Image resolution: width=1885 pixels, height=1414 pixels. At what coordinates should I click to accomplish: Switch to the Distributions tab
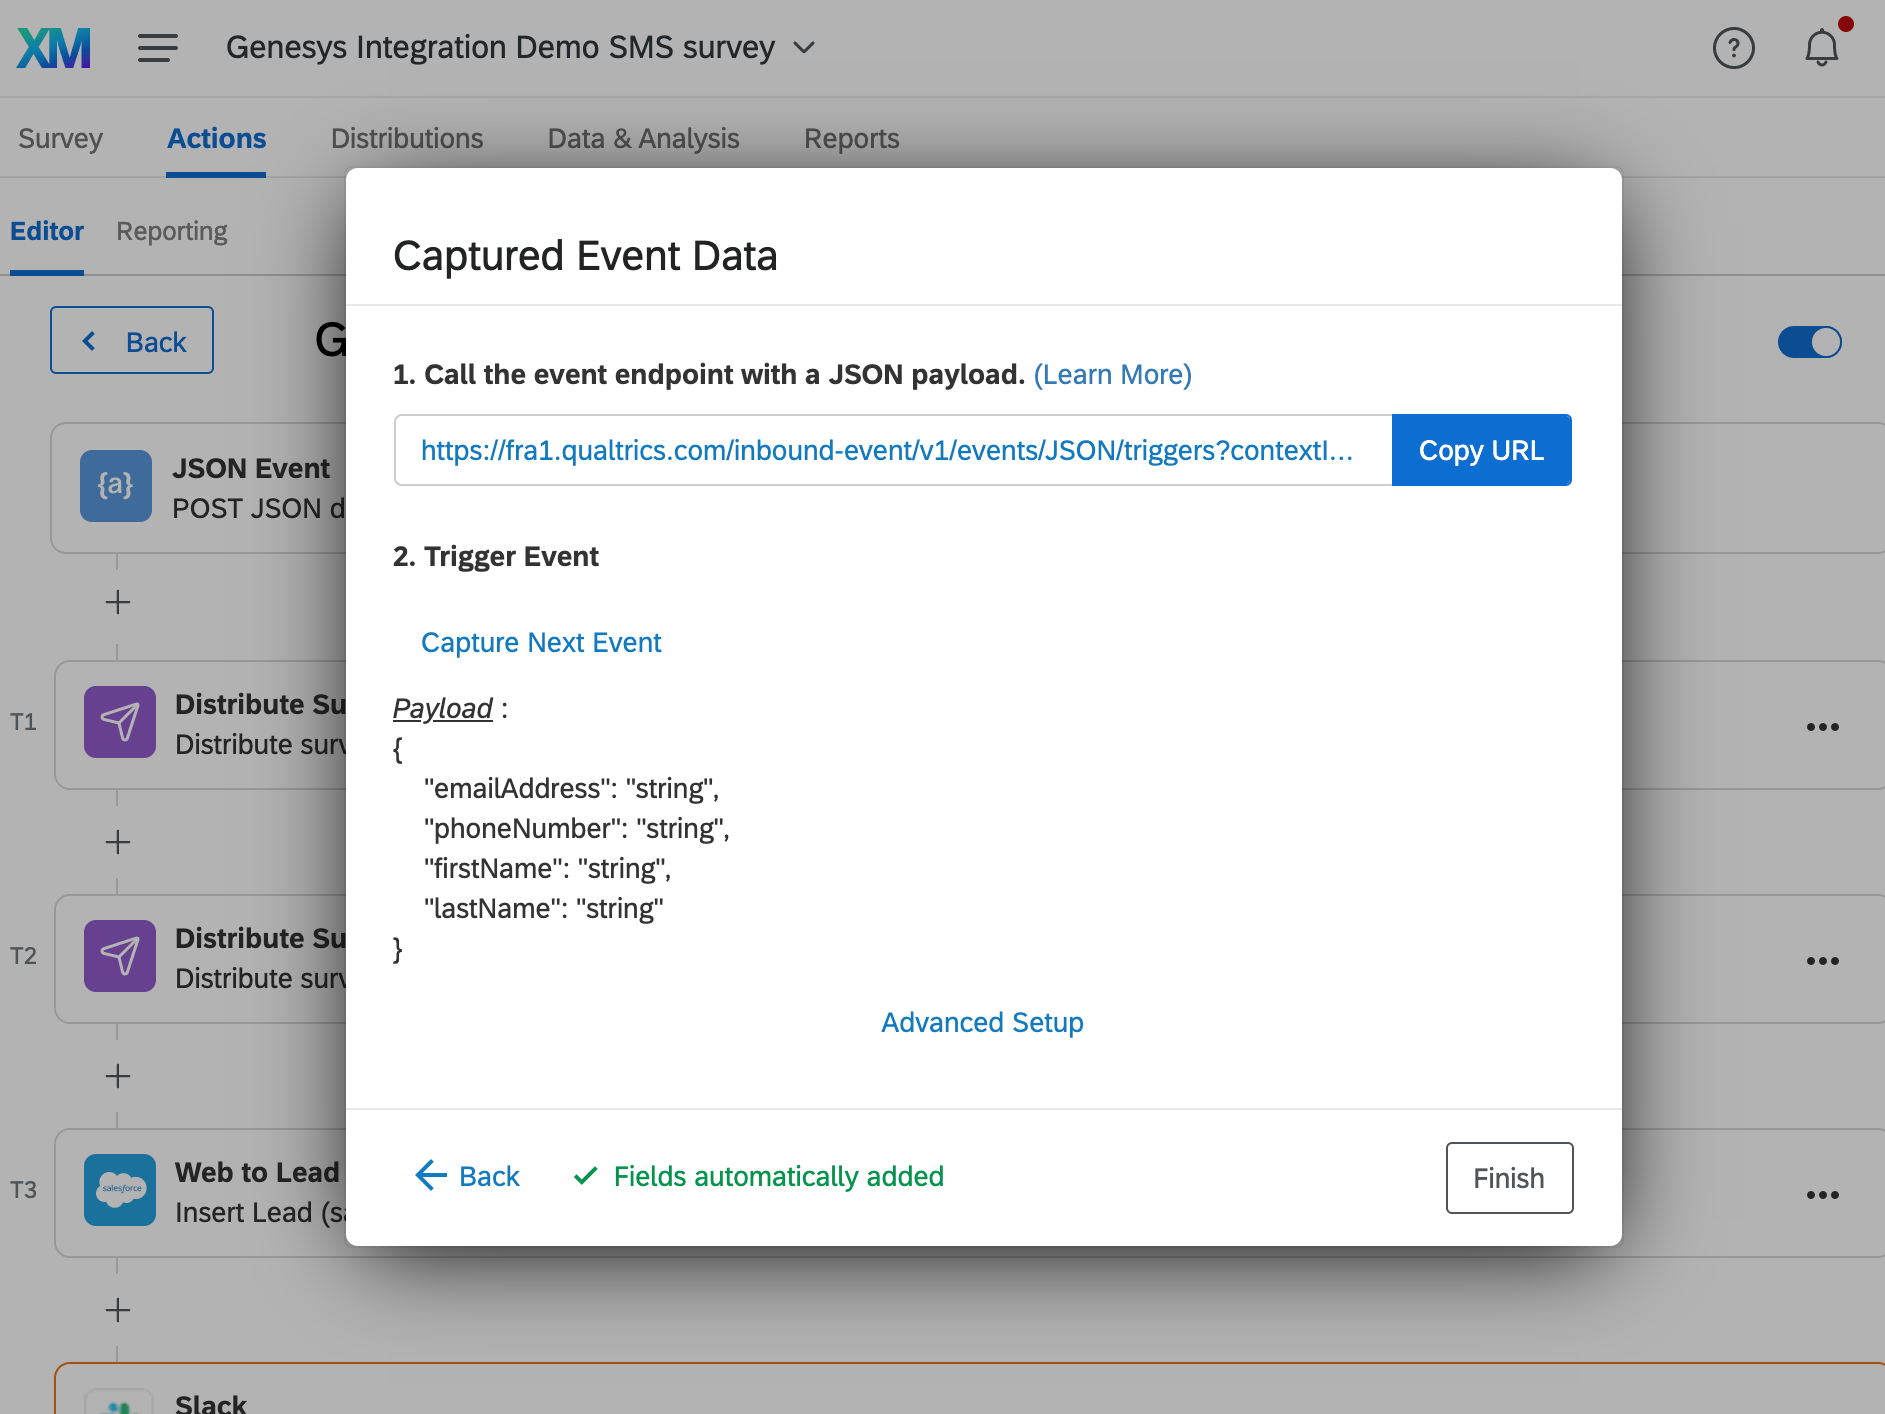(407, 138)
